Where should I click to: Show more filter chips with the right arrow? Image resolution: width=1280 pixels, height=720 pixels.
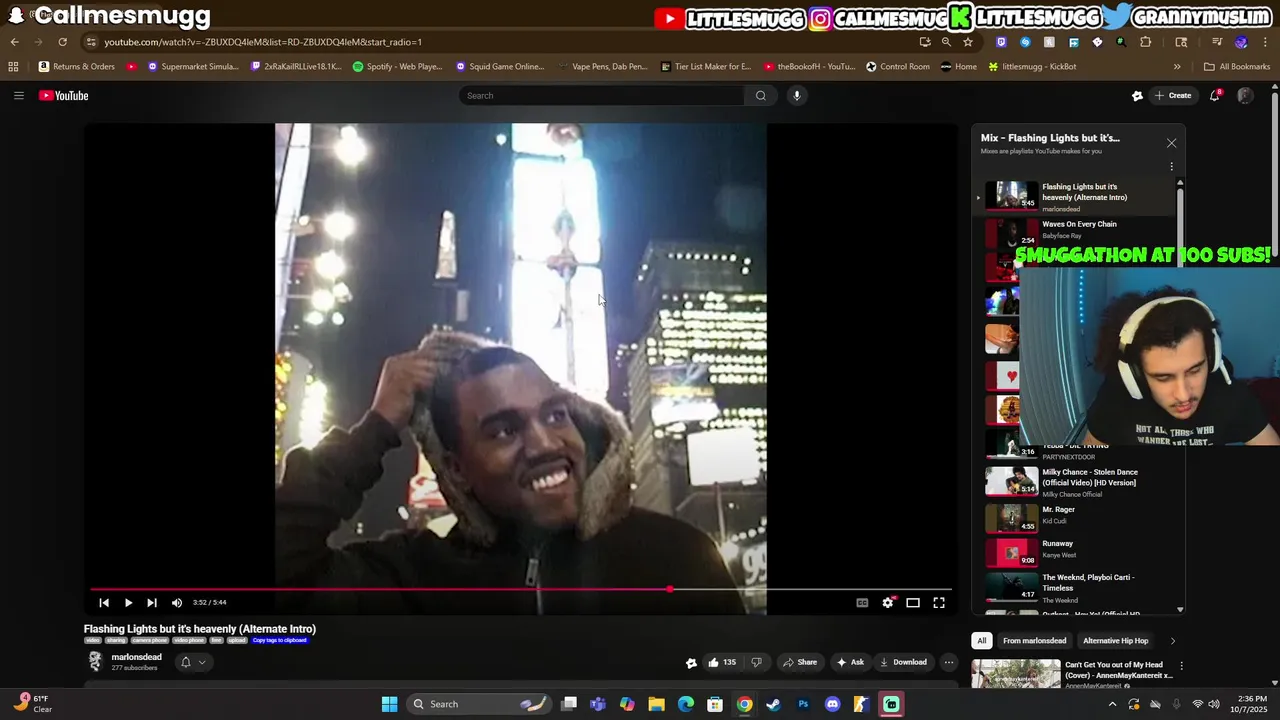[x=1172, y=641]
